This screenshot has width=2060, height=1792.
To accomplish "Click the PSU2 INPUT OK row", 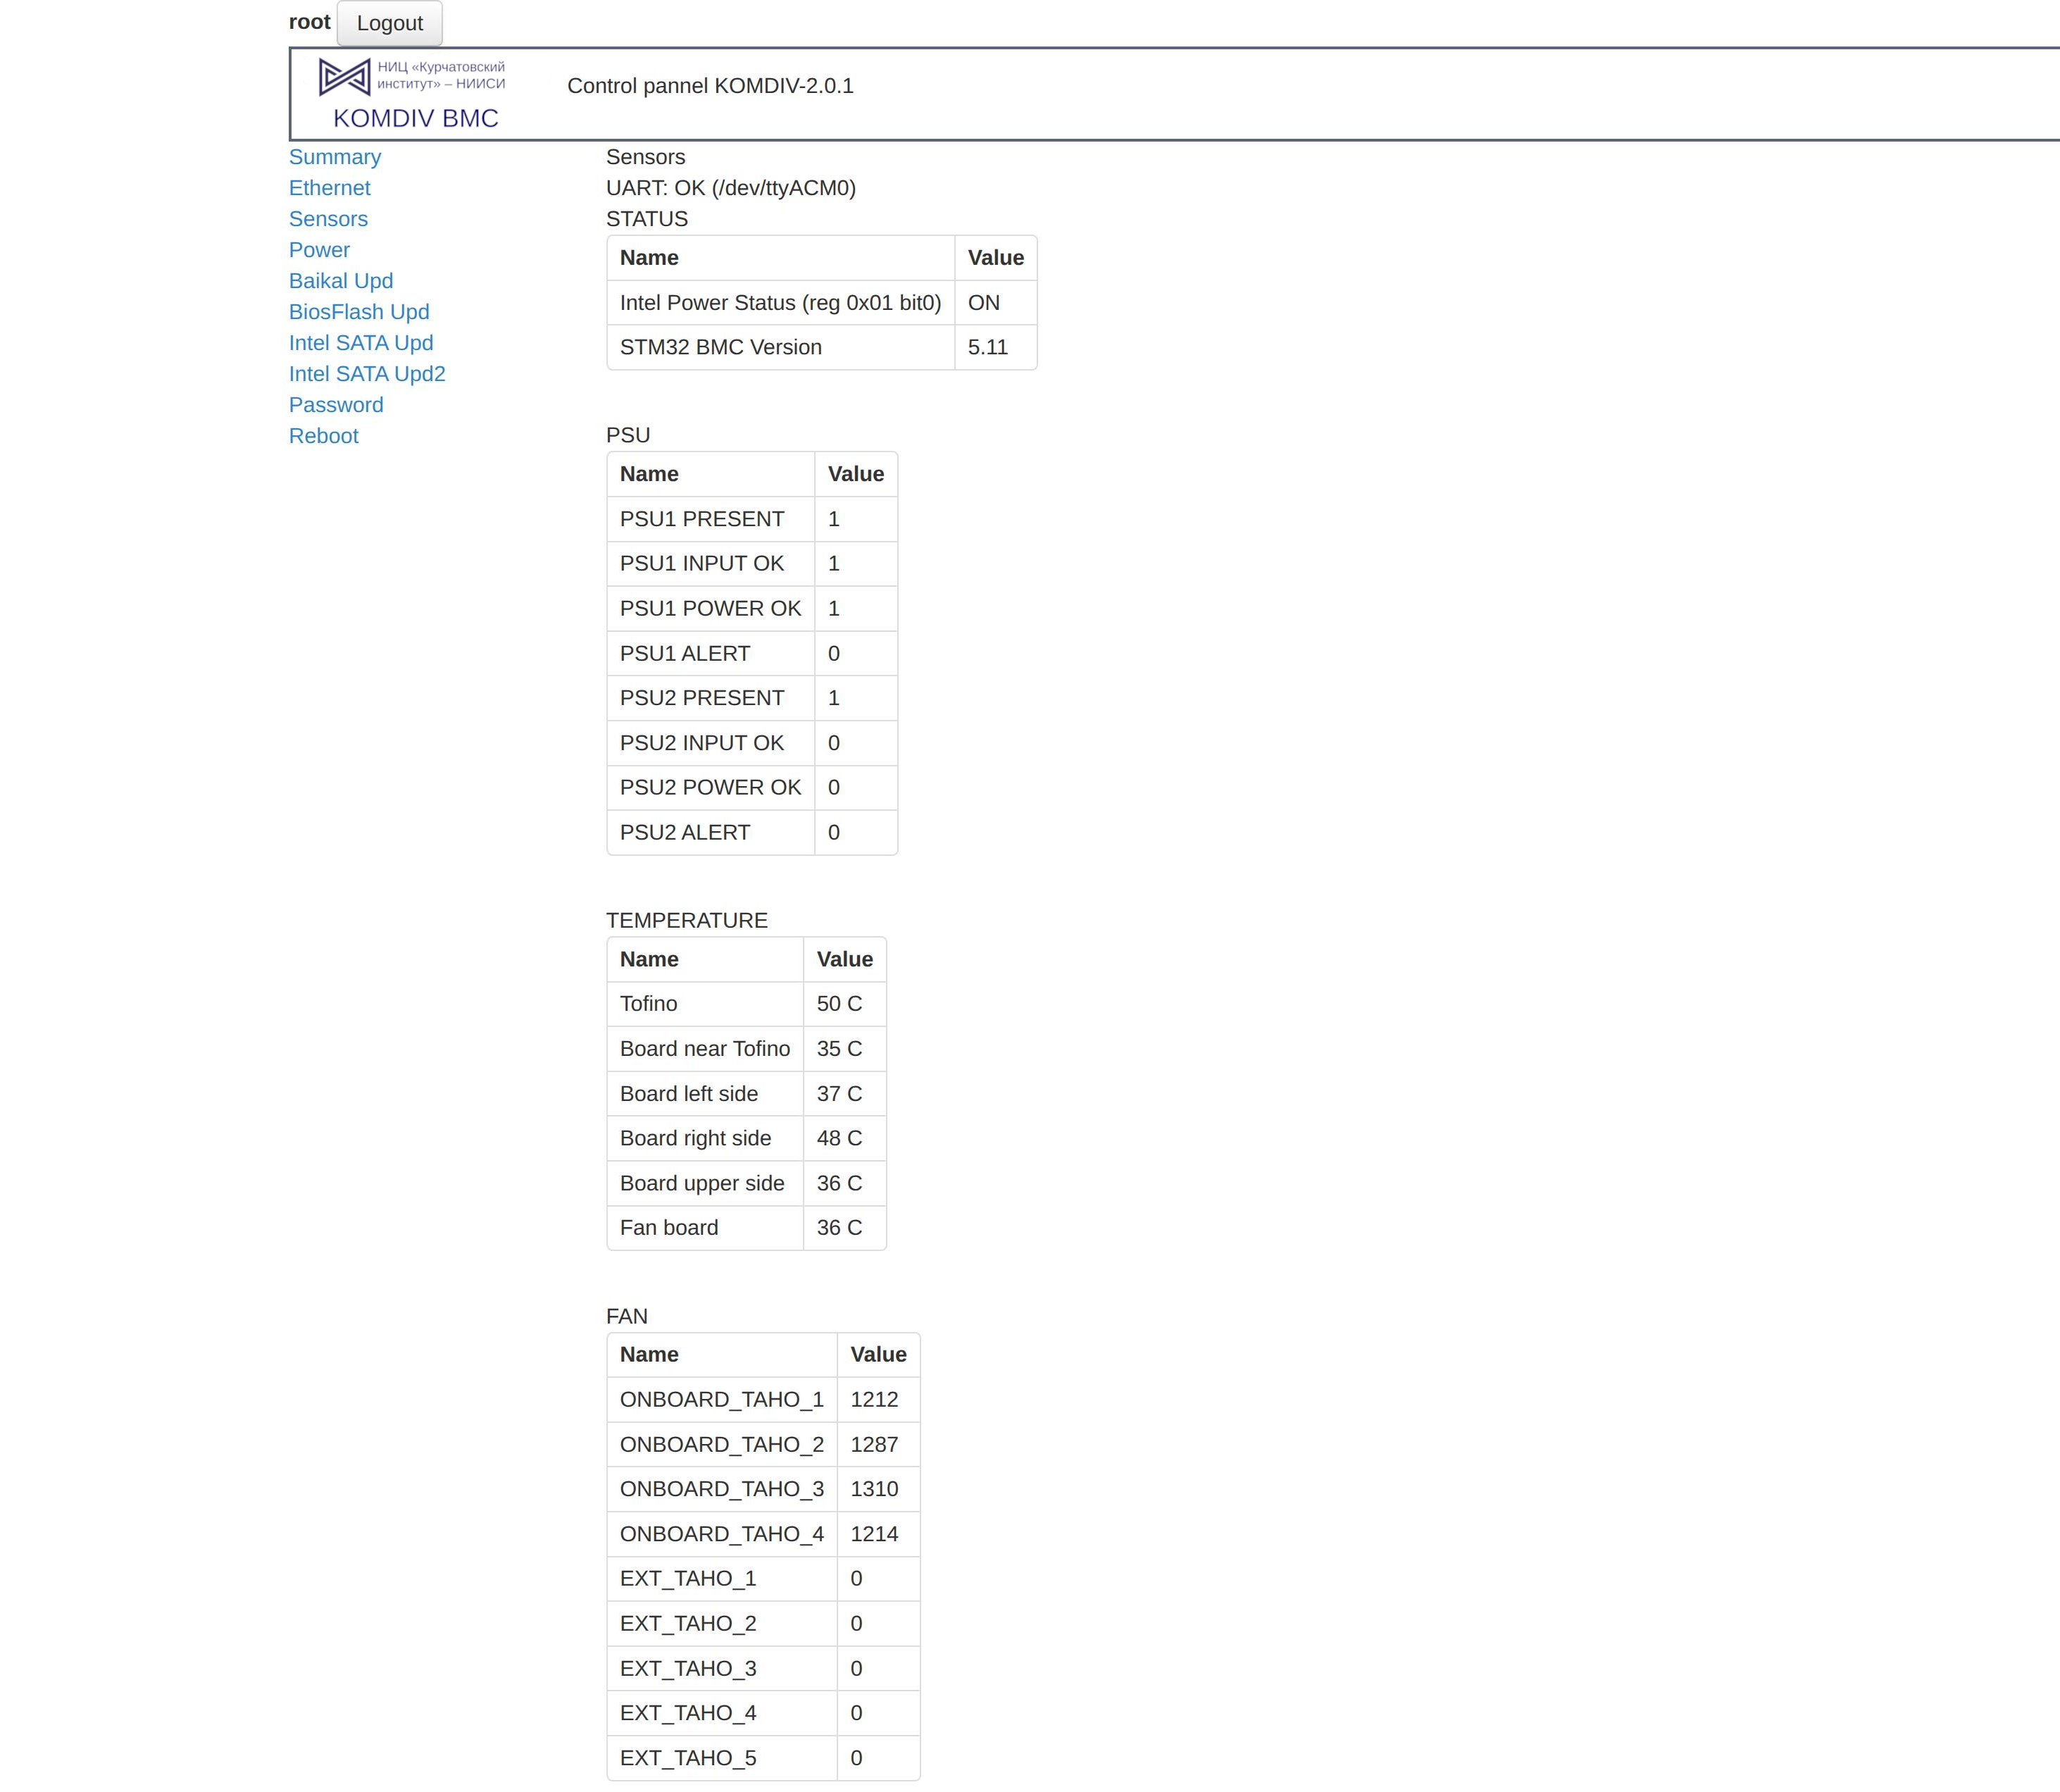I will point(752,743).
